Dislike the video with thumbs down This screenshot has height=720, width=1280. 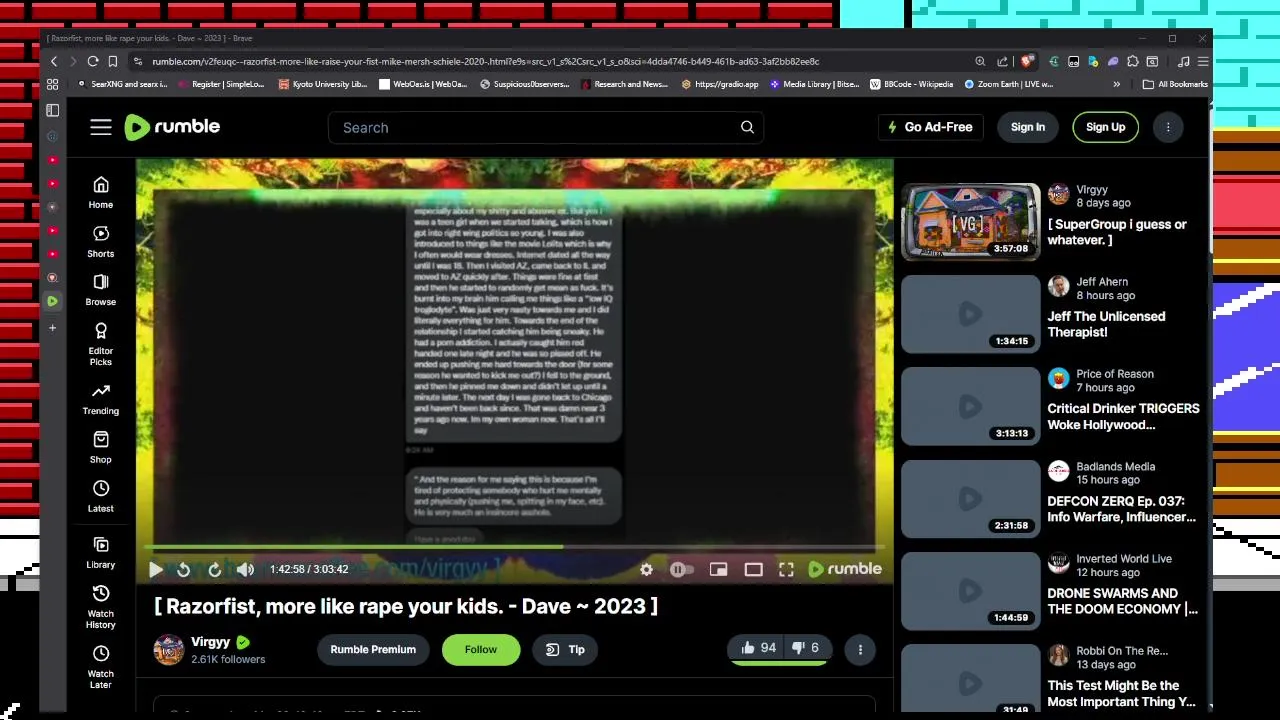click(x=805, y=648)
